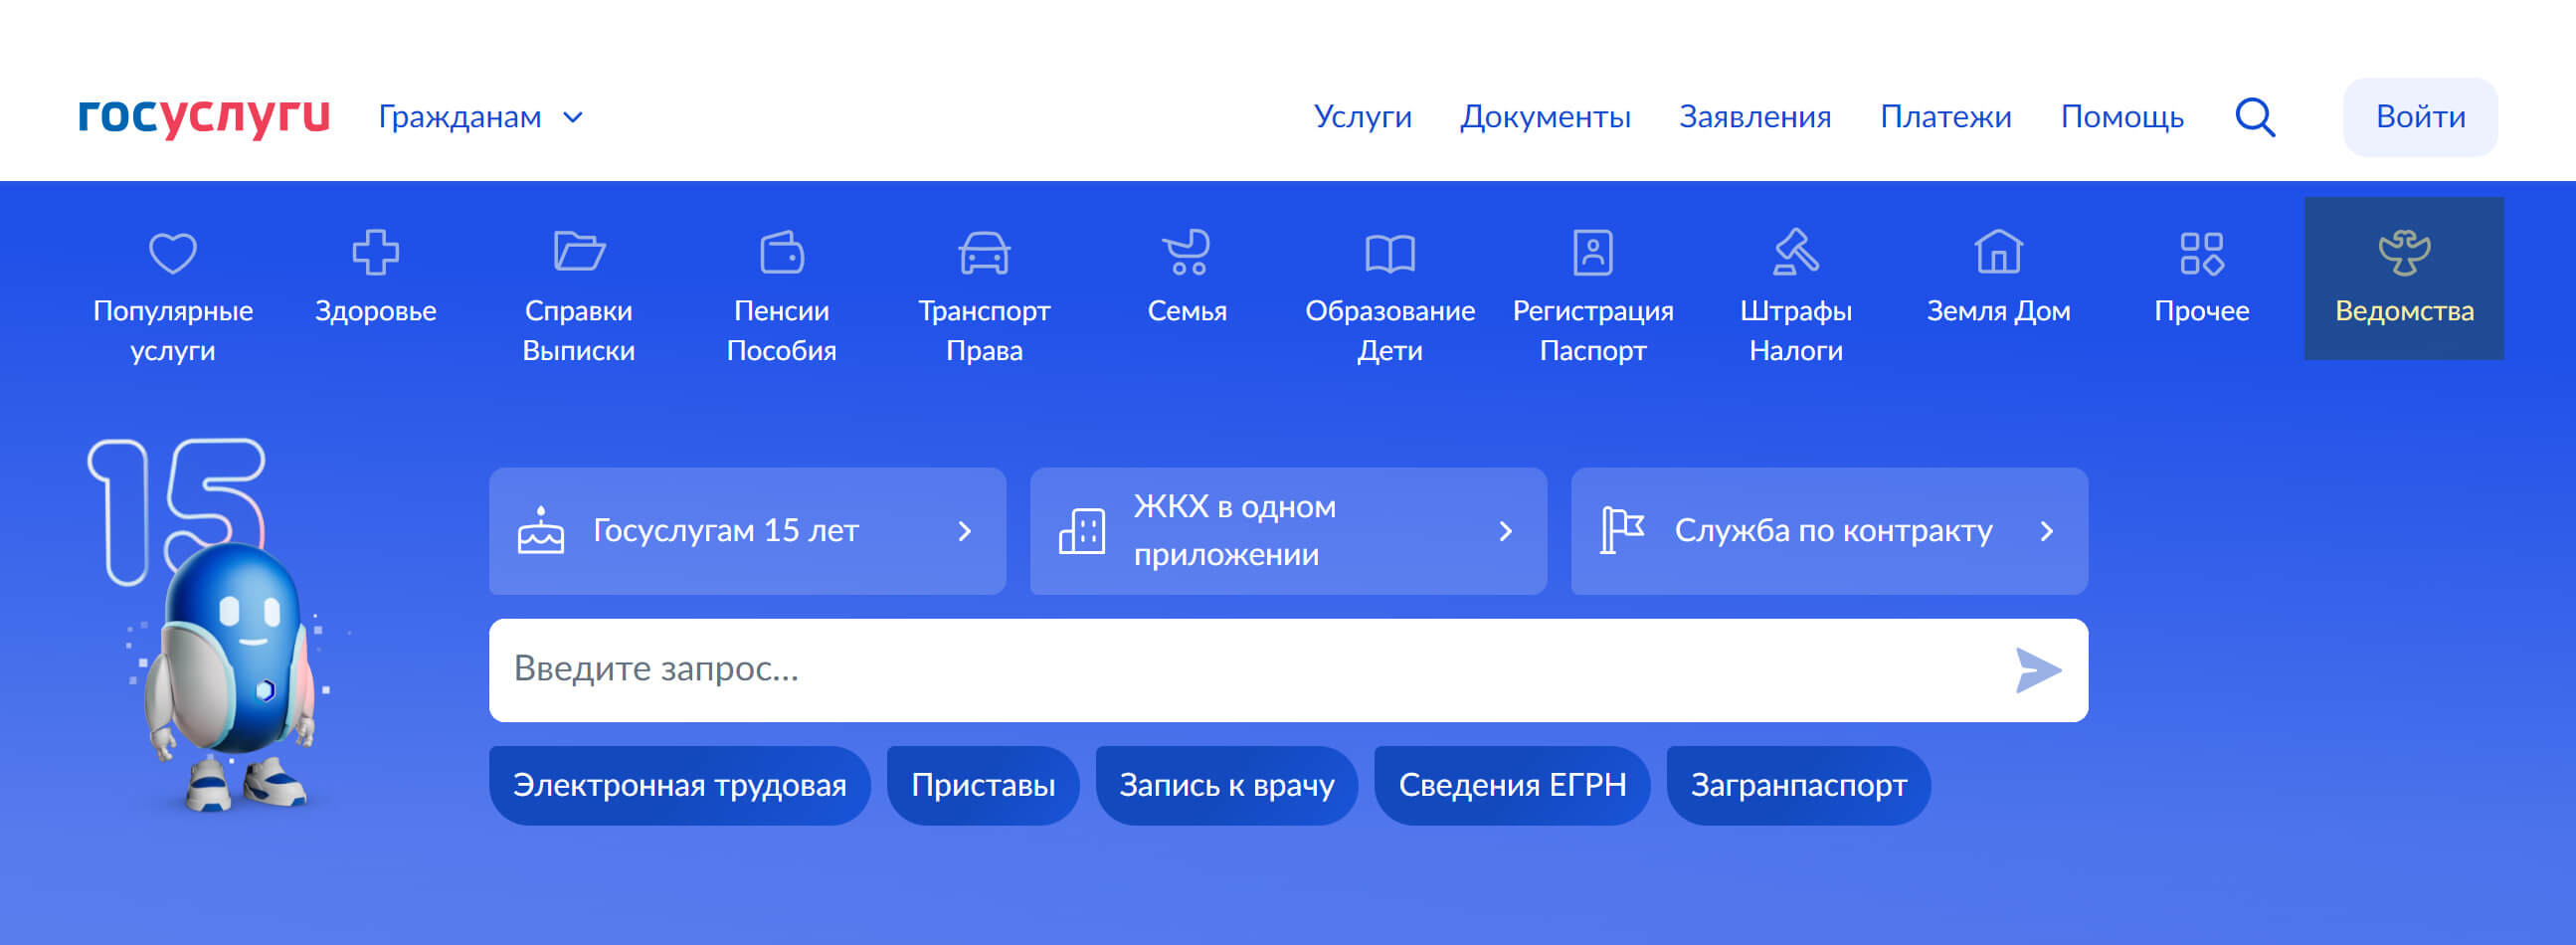Click the flag icon on Служба по контракту
The width and height of the screenshot is (2576, 945).
point(1622,530)
